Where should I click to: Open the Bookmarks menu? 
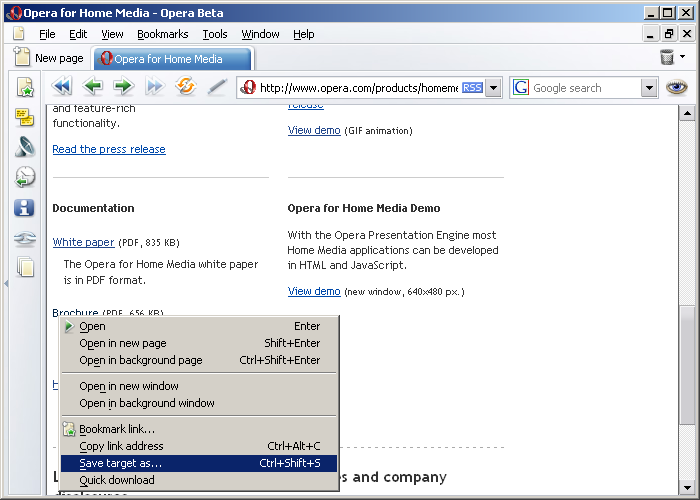tap(162, 34)
